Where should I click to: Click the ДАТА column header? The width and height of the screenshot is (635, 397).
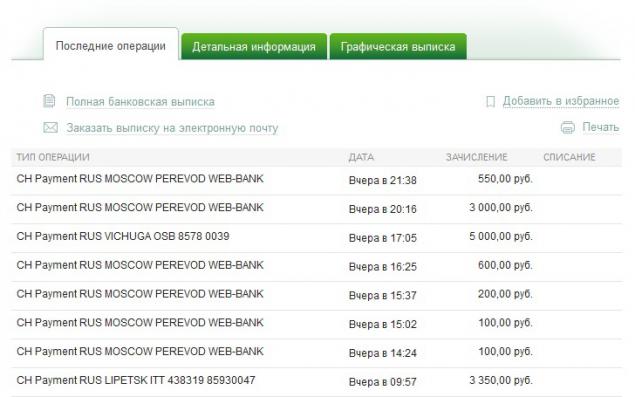tap(361, 157)
